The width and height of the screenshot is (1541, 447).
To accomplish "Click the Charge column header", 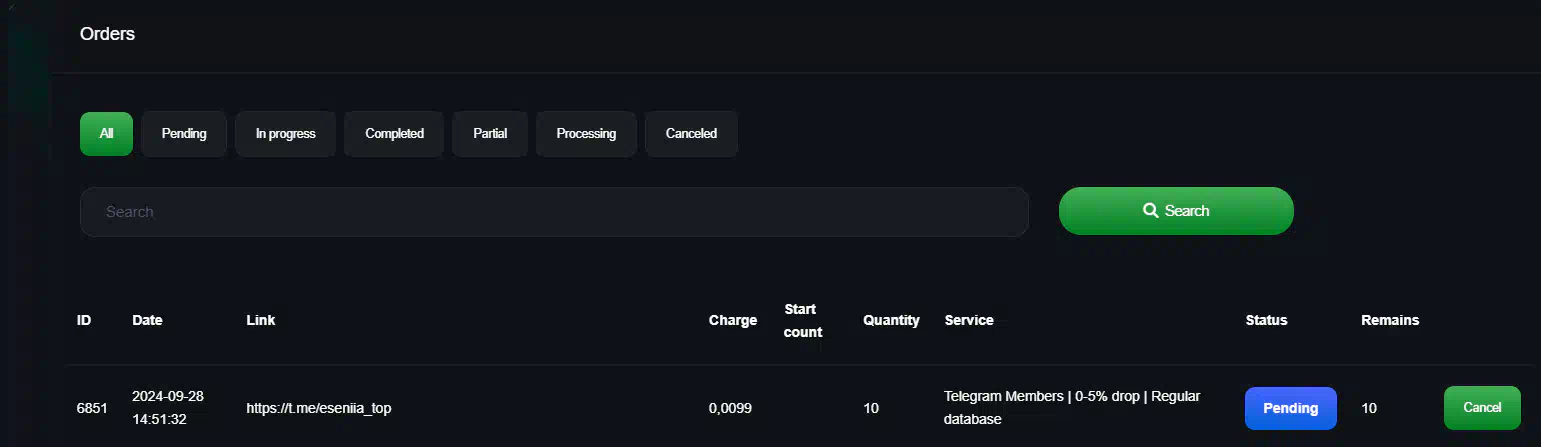I will 733,321.
